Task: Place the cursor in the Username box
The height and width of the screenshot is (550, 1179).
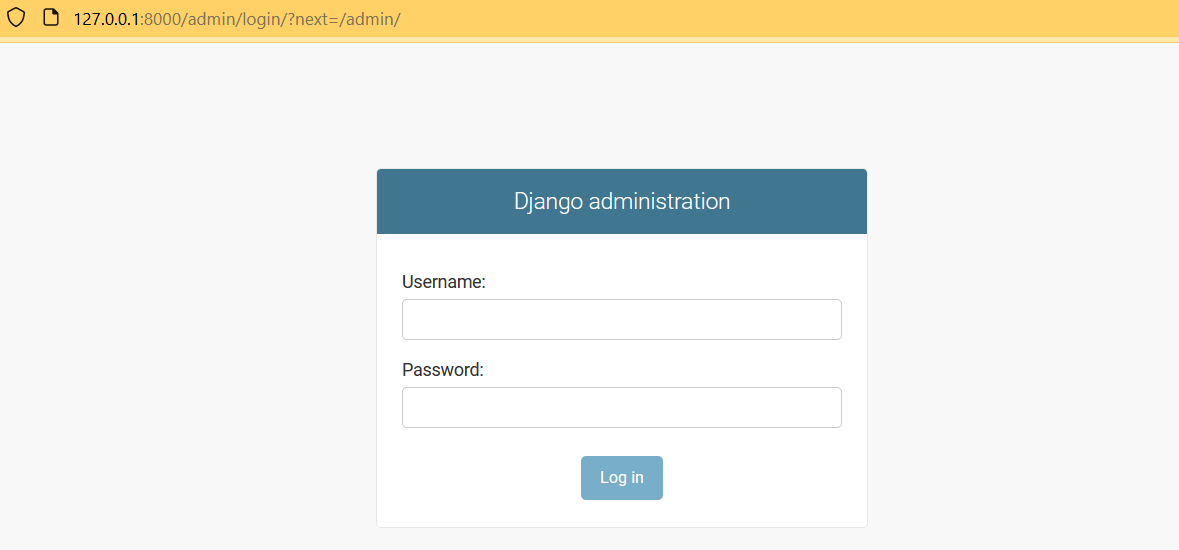Action: tap(621, 319)
